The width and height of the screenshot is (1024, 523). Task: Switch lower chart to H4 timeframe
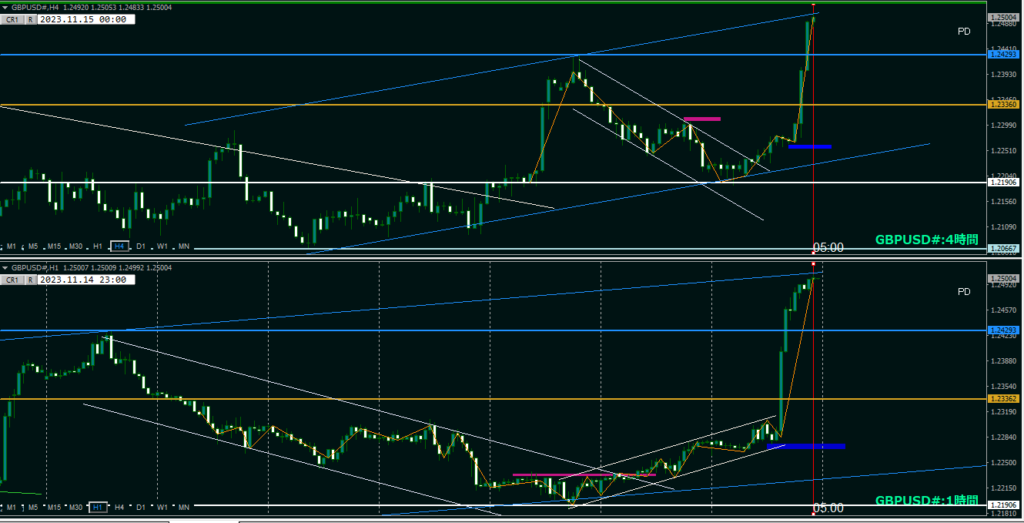tap(119, 507)
